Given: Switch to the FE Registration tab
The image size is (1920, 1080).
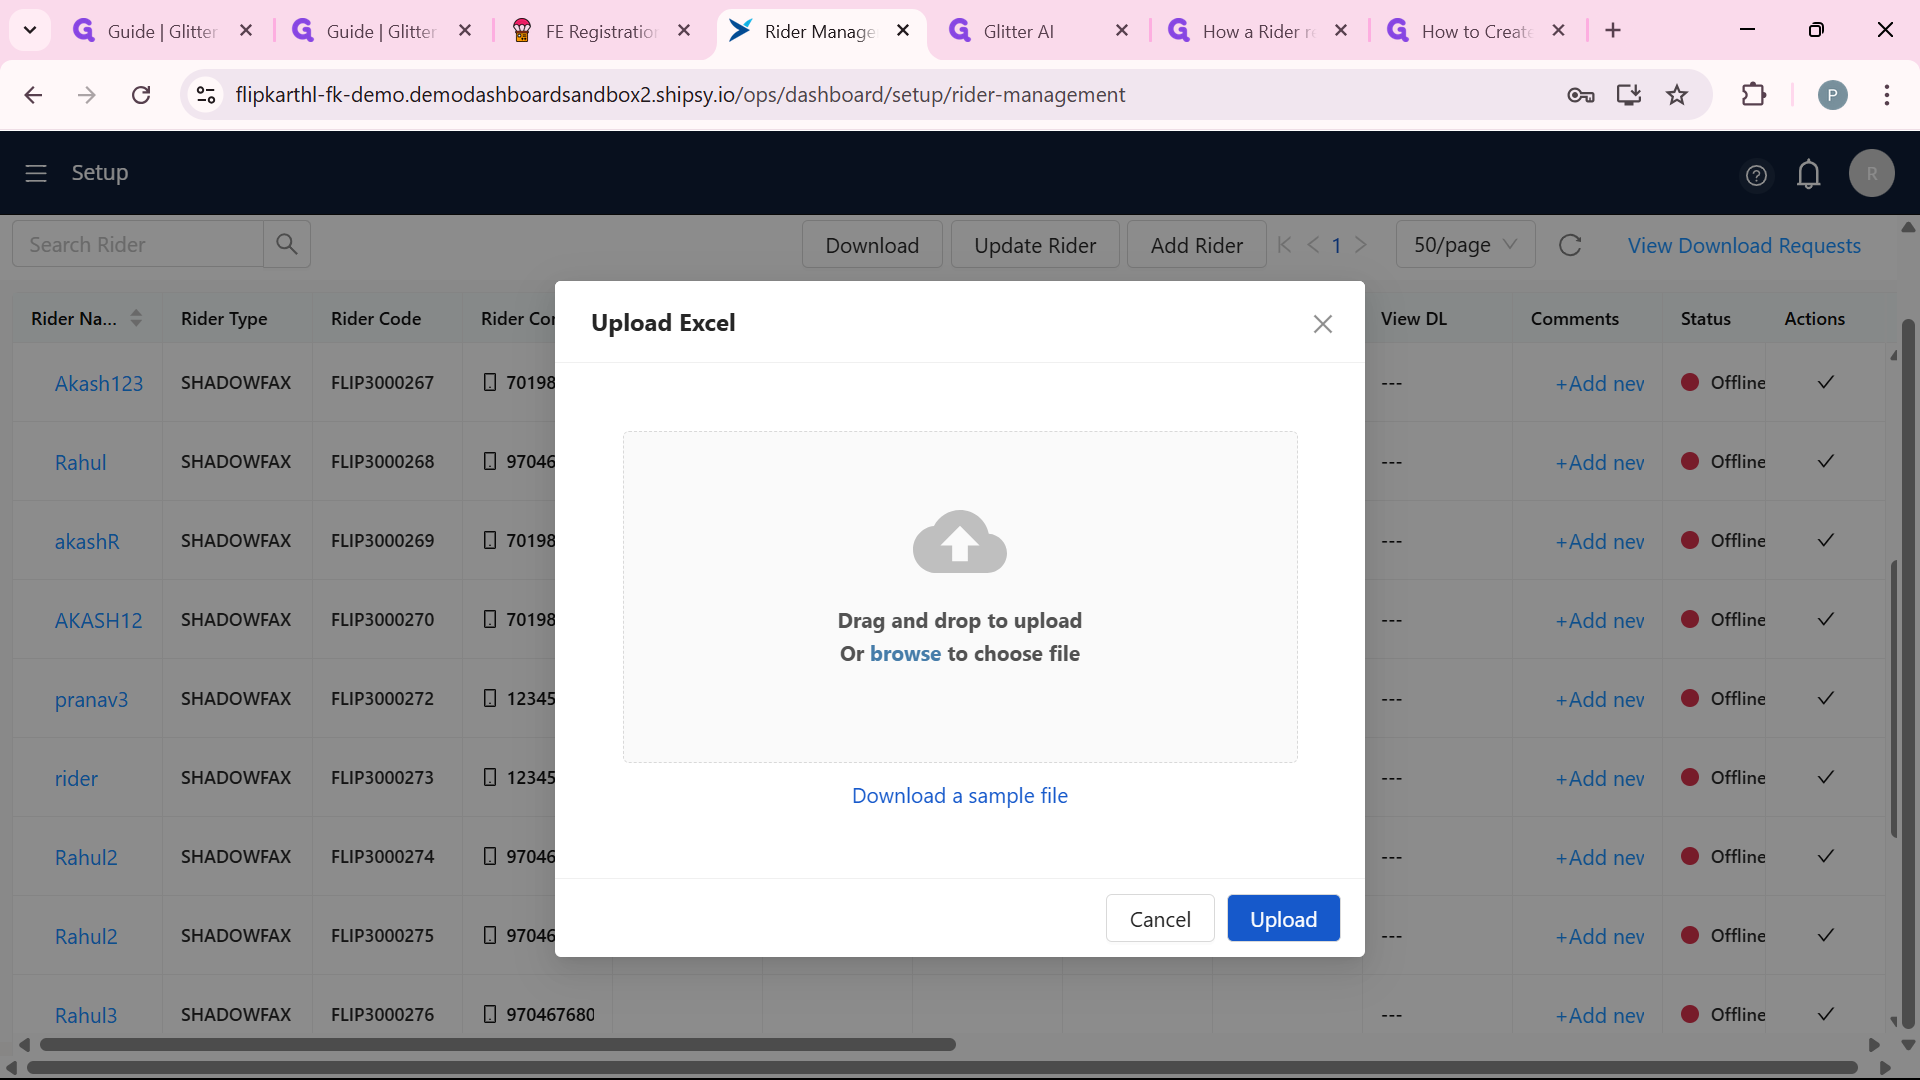Looking at the screenshot, I should (x=600, y=31).
